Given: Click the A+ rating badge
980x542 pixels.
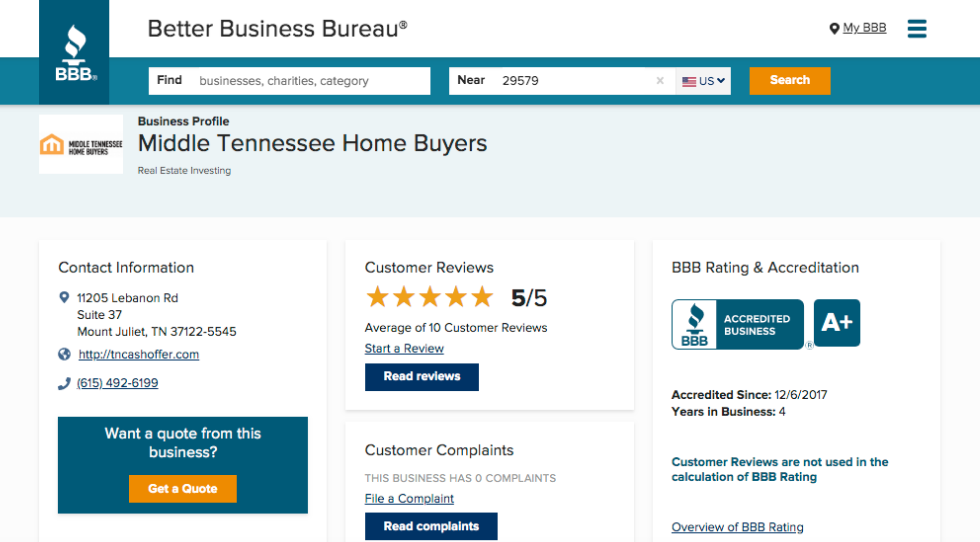Looking at the screenshot, I should (x=837, y=323).
